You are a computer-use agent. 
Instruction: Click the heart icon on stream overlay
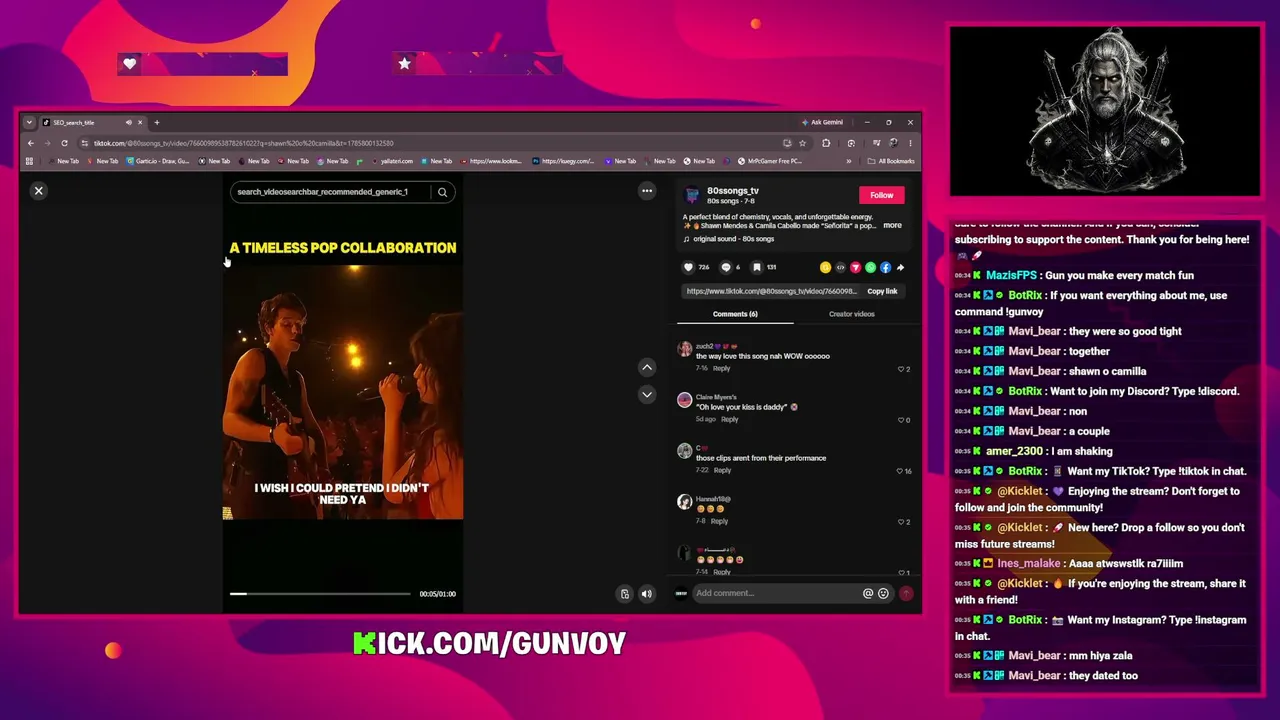coord(129,64)
